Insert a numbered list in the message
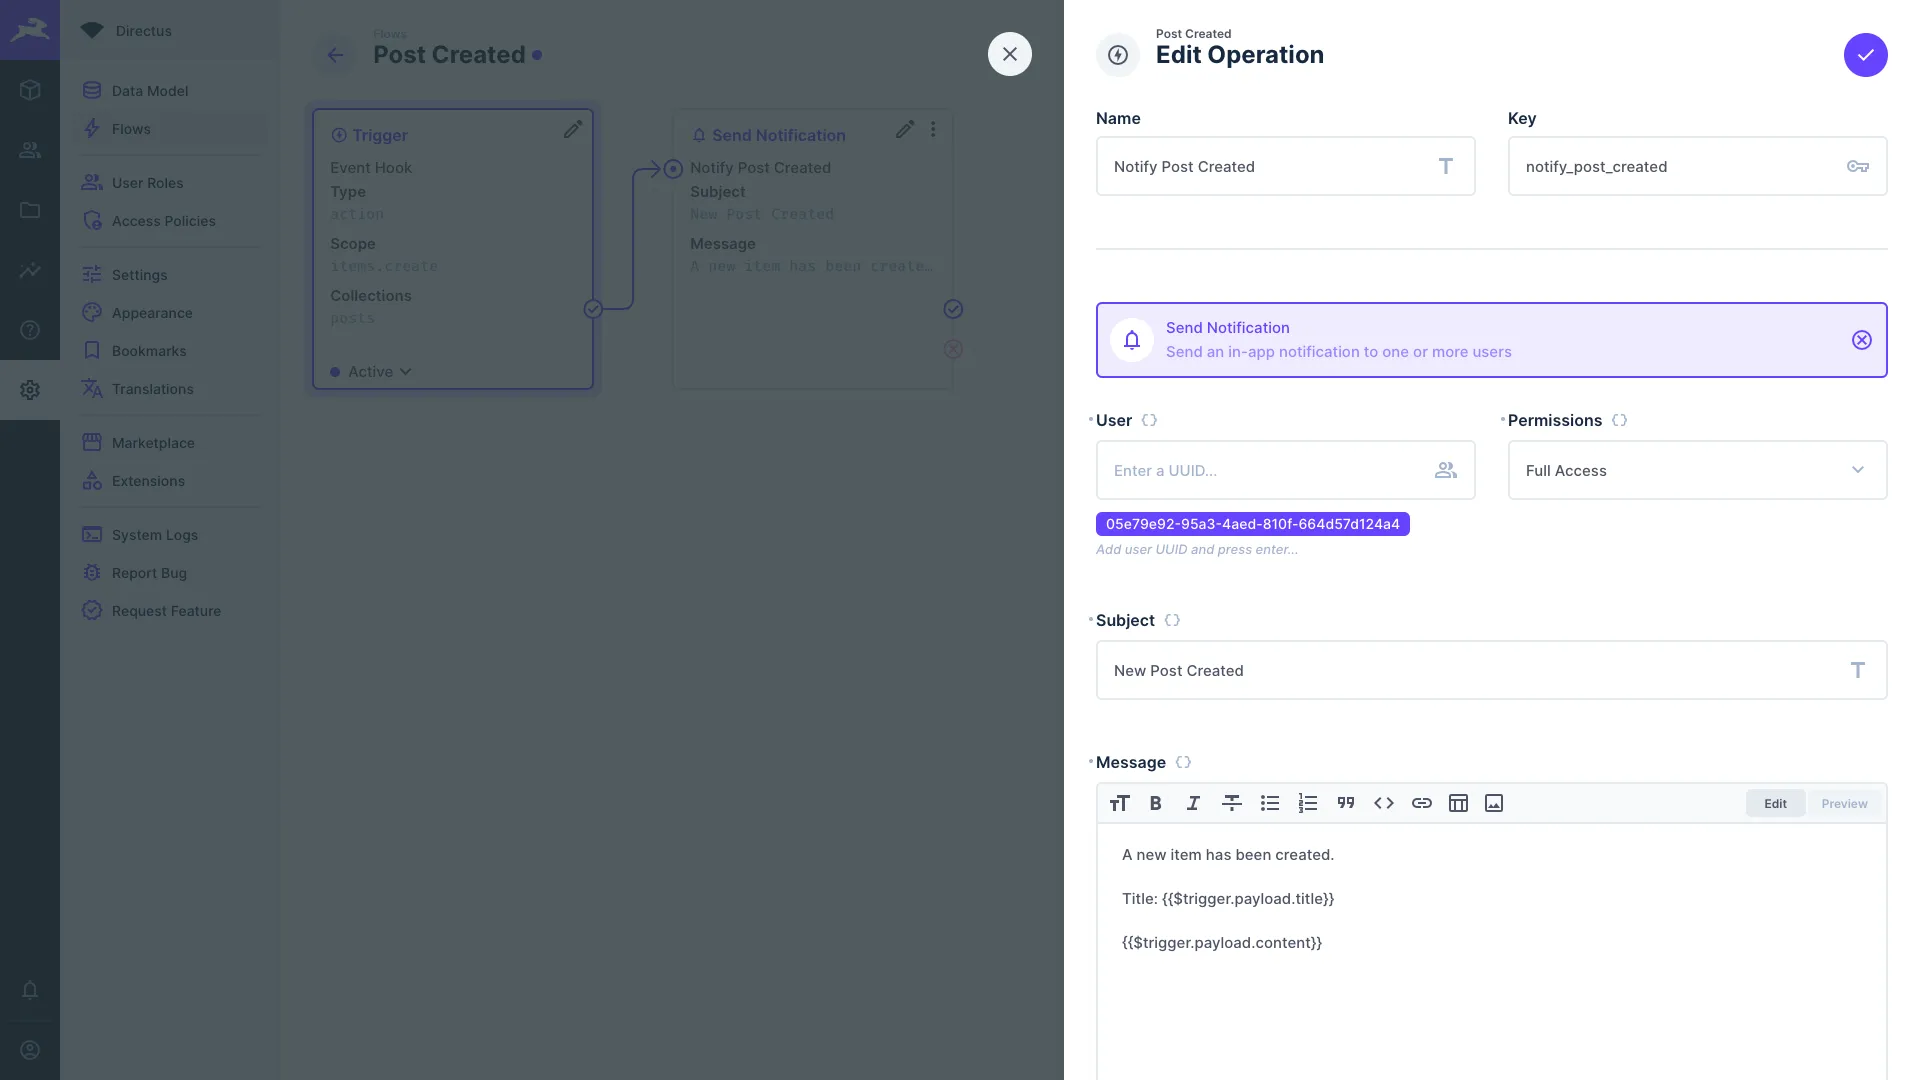1920x1080 pixels. tap(1307, 803)
